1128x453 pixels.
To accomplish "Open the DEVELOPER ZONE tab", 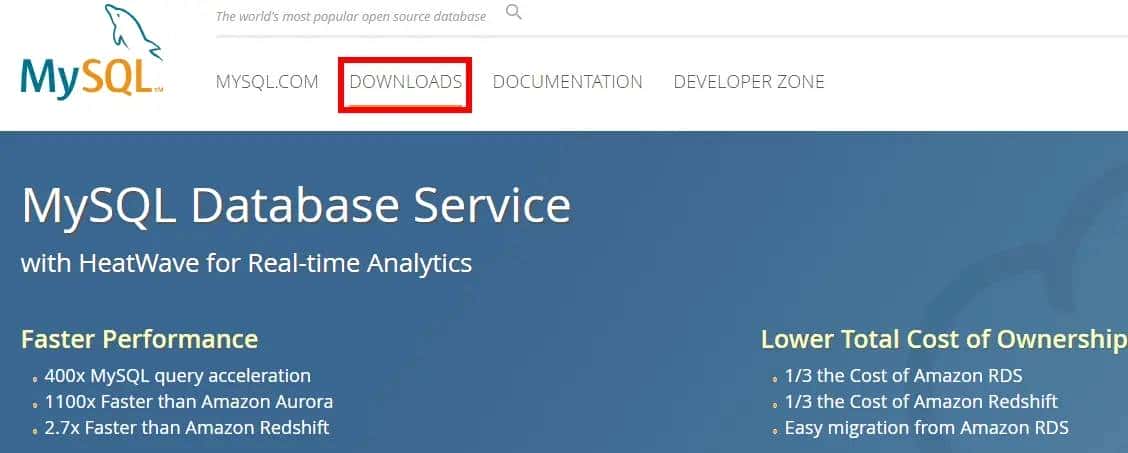I will 749,82.
